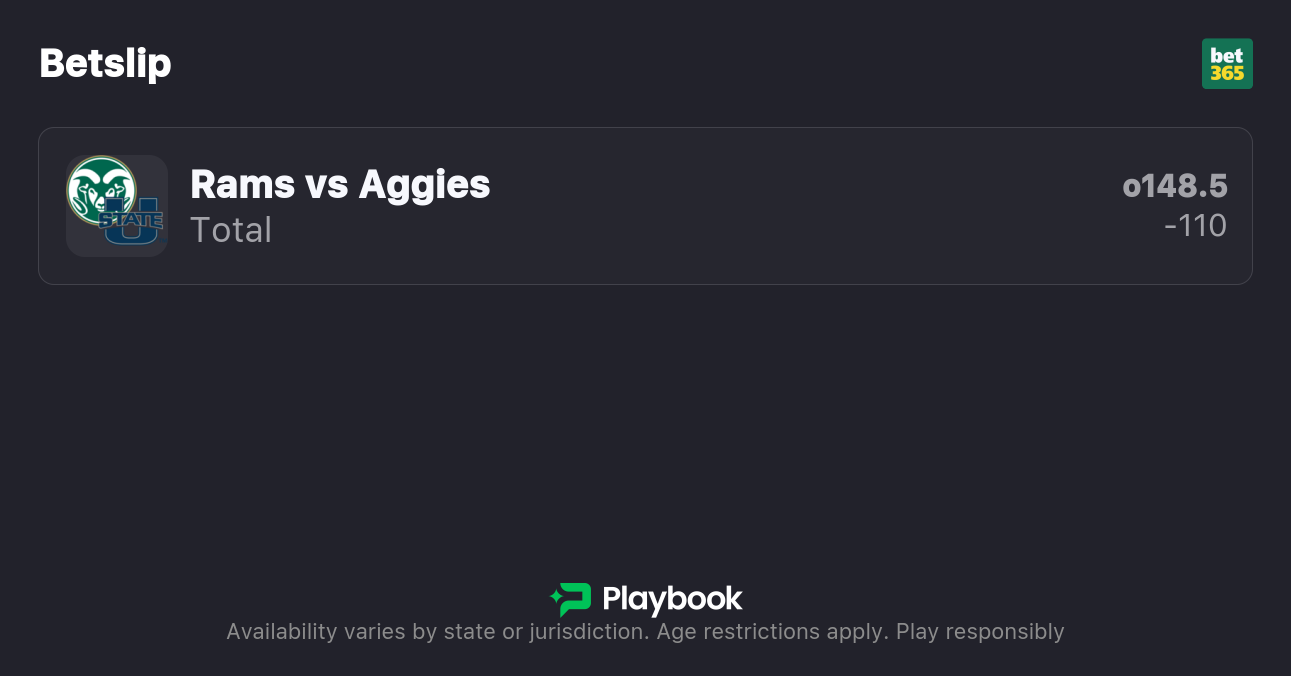The width and height of the screenshot is (1291, 676).
Task: Select the Playbook wordmark text
Action: click(x=672, y=599)
